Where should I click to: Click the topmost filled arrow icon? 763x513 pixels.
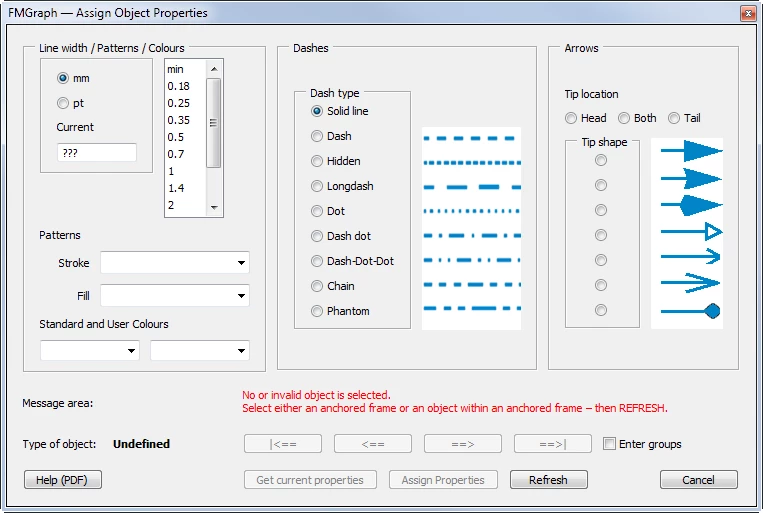(x=691, y=151)
